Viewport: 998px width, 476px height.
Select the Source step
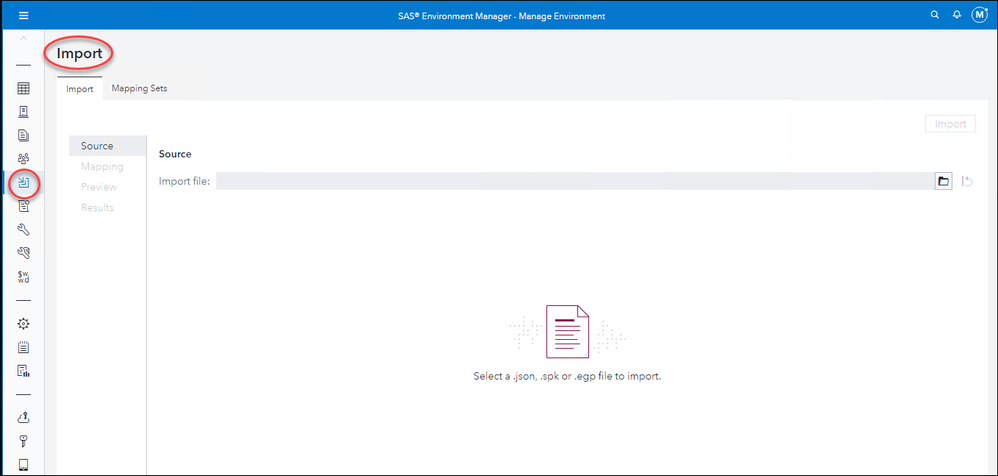coord(108,146)
